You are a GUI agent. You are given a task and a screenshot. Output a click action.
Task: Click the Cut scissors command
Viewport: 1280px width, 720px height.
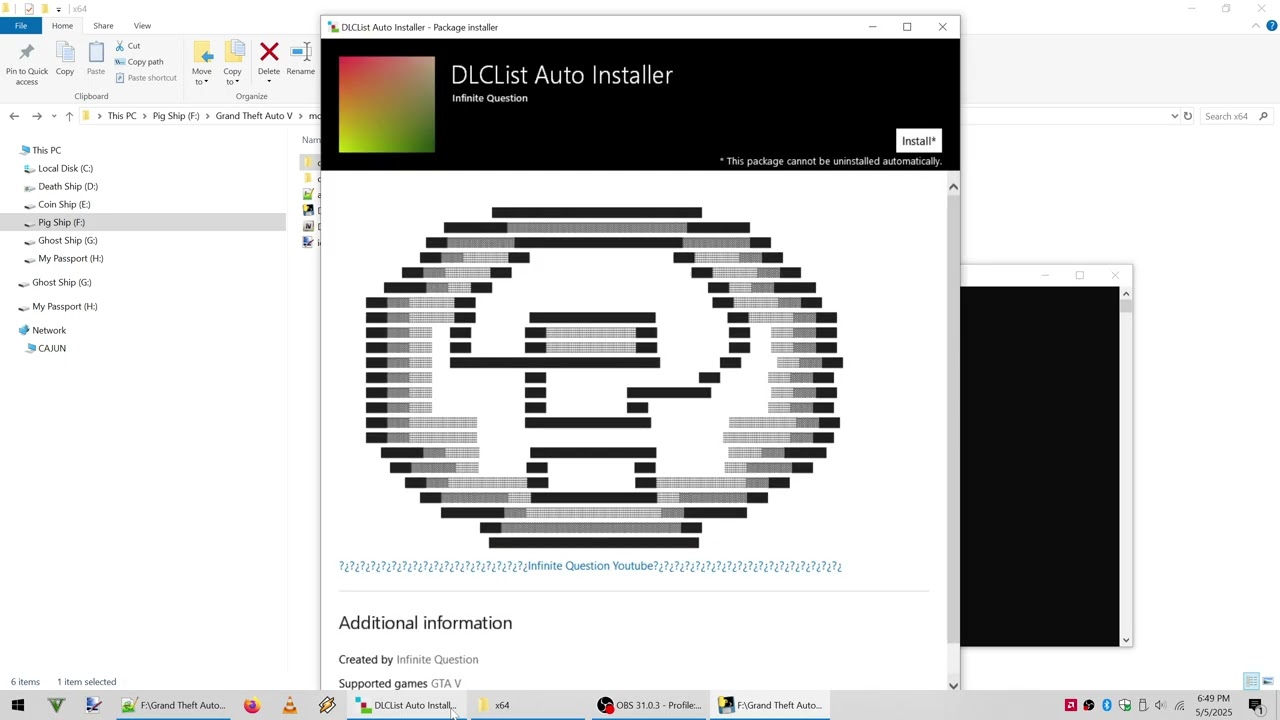coord(127,46)
